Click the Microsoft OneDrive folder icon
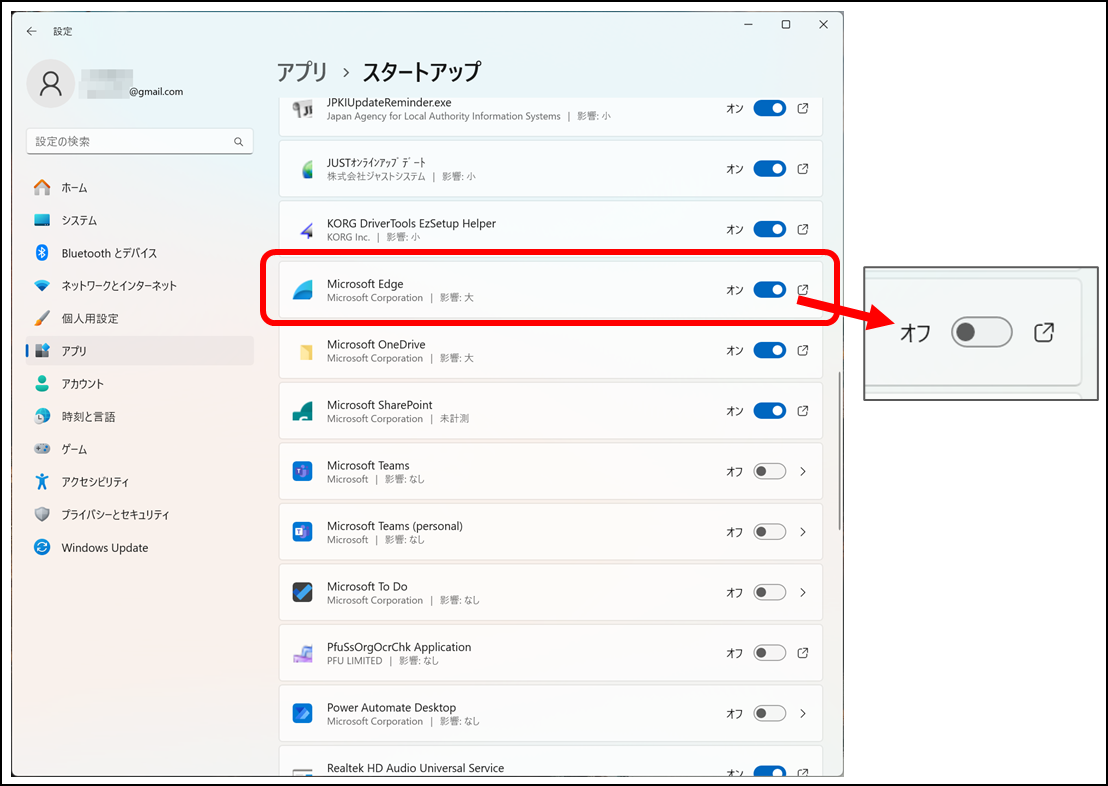1108x786 pixels. click(306, 351)
